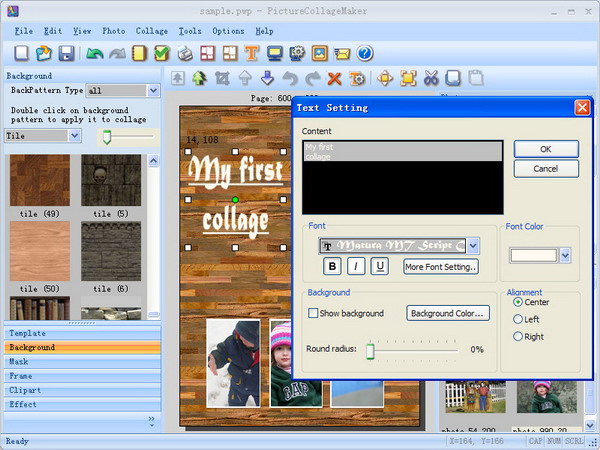Open the BackPattern Type dropdown
This screenshot has width=600, height=450.
pyautogui.click(x=153, y=91)
